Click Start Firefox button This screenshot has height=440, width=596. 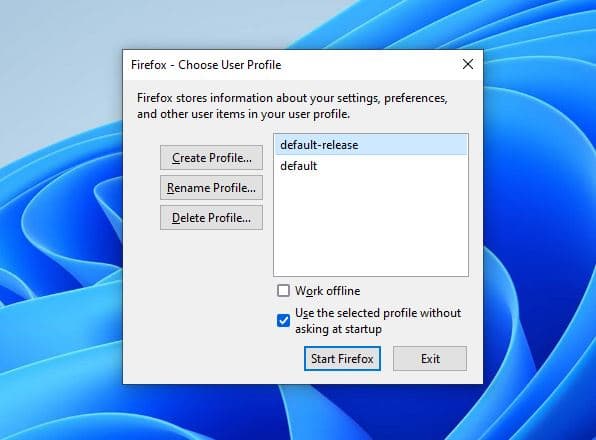click(x=342, y=359)
